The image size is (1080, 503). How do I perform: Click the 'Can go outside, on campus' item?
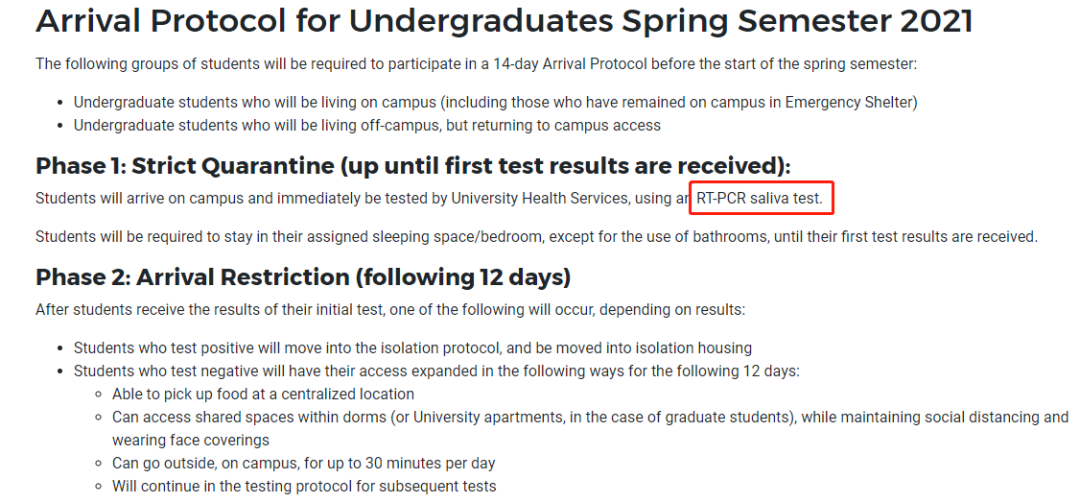304,463
